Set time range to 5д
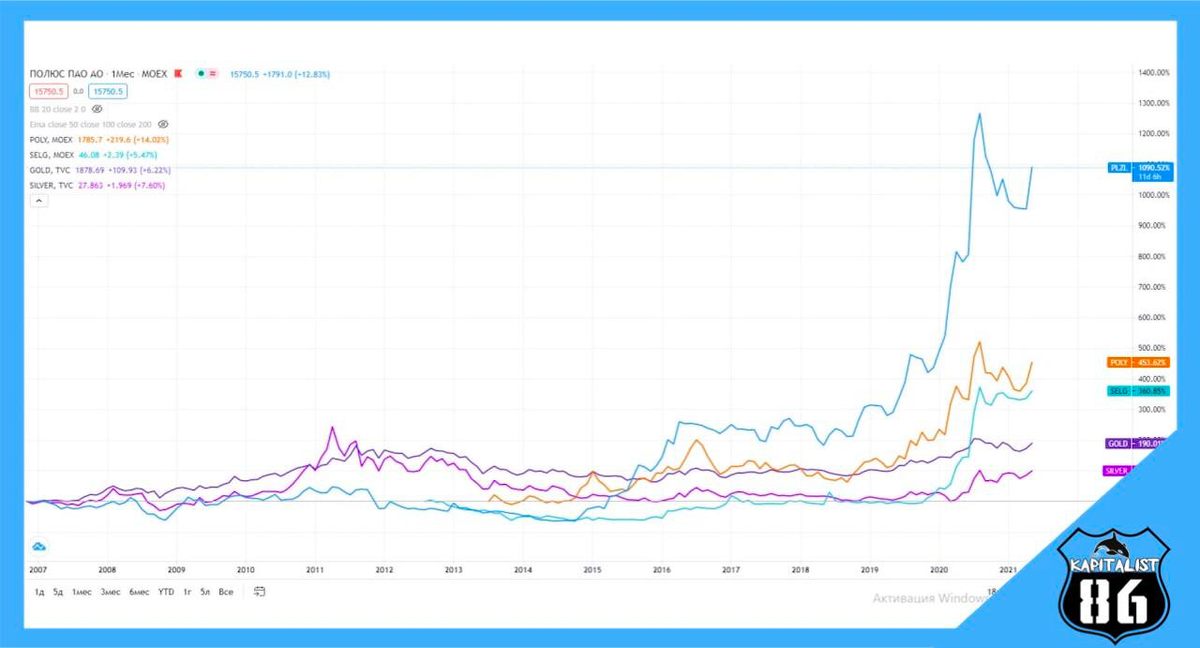This screenshot has height=648, width=1200. point(58,592)
